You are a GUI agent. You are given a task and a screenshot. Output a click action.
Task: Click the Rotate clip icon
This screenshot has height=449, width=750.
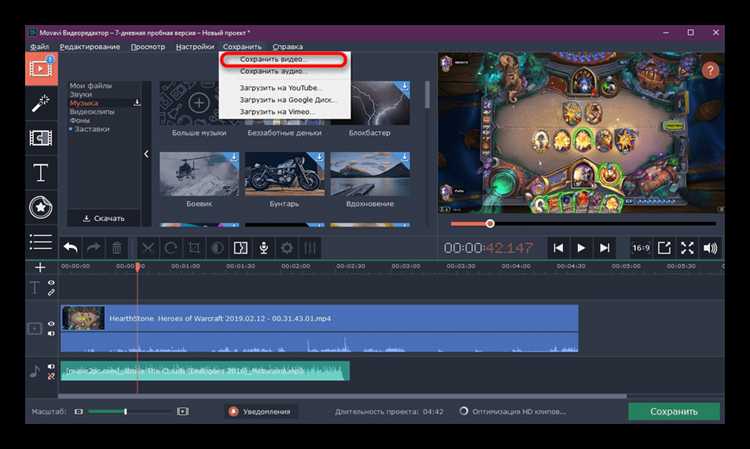pyautogui.click(x=171, y=248)
